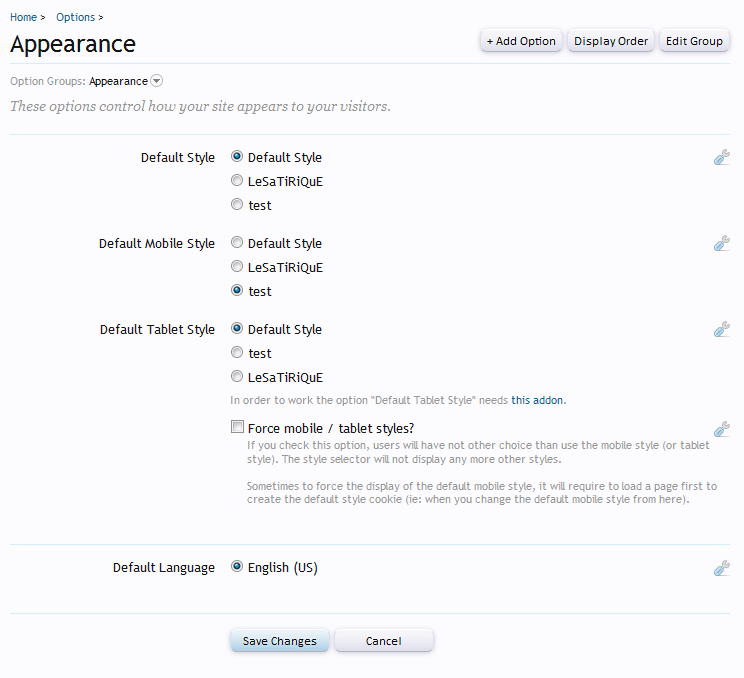Pick LeSaTiRiQuE for Default Mobile Style

click(237, 267)
